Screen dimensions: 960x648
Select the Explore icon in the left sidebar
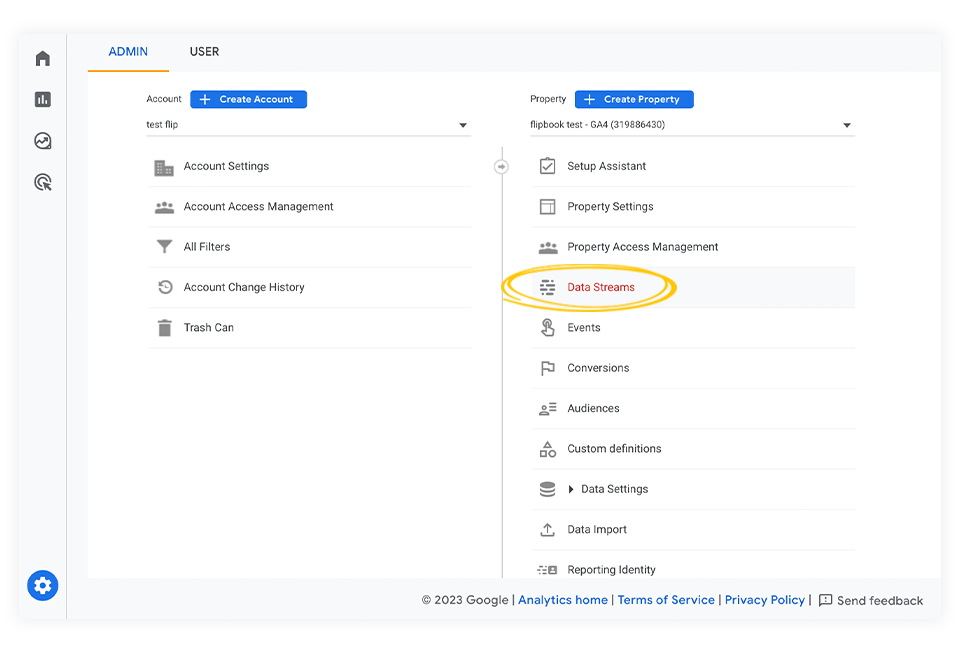pos(42,141)
